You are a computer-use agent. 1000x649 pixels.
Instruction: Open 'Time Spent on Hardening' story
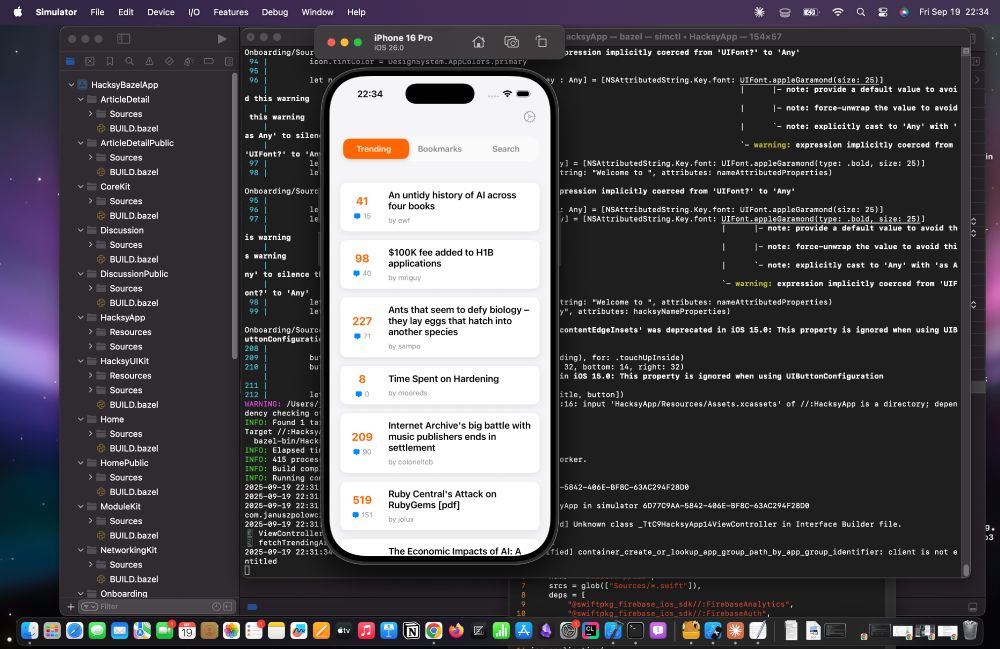tap(440, 384)
